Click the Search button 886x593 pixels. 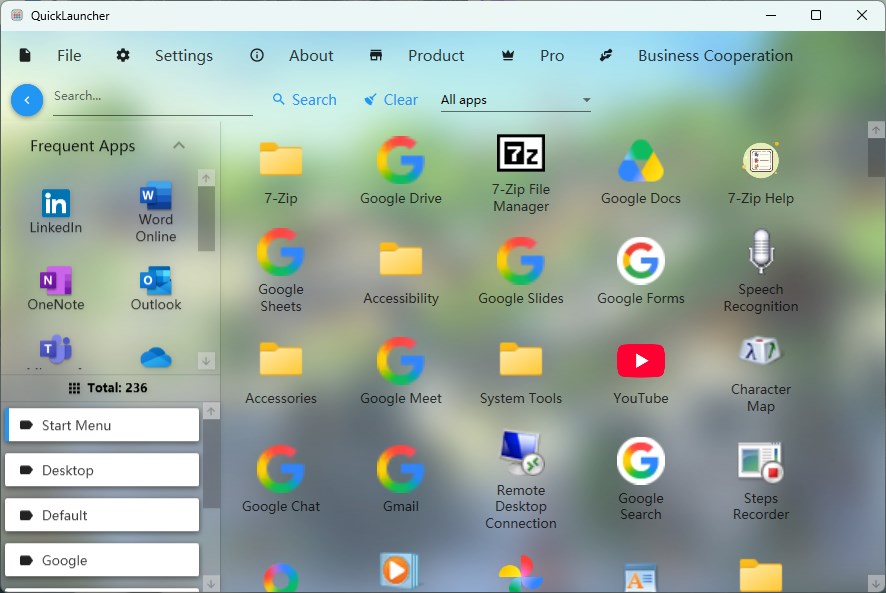[305, 100]
